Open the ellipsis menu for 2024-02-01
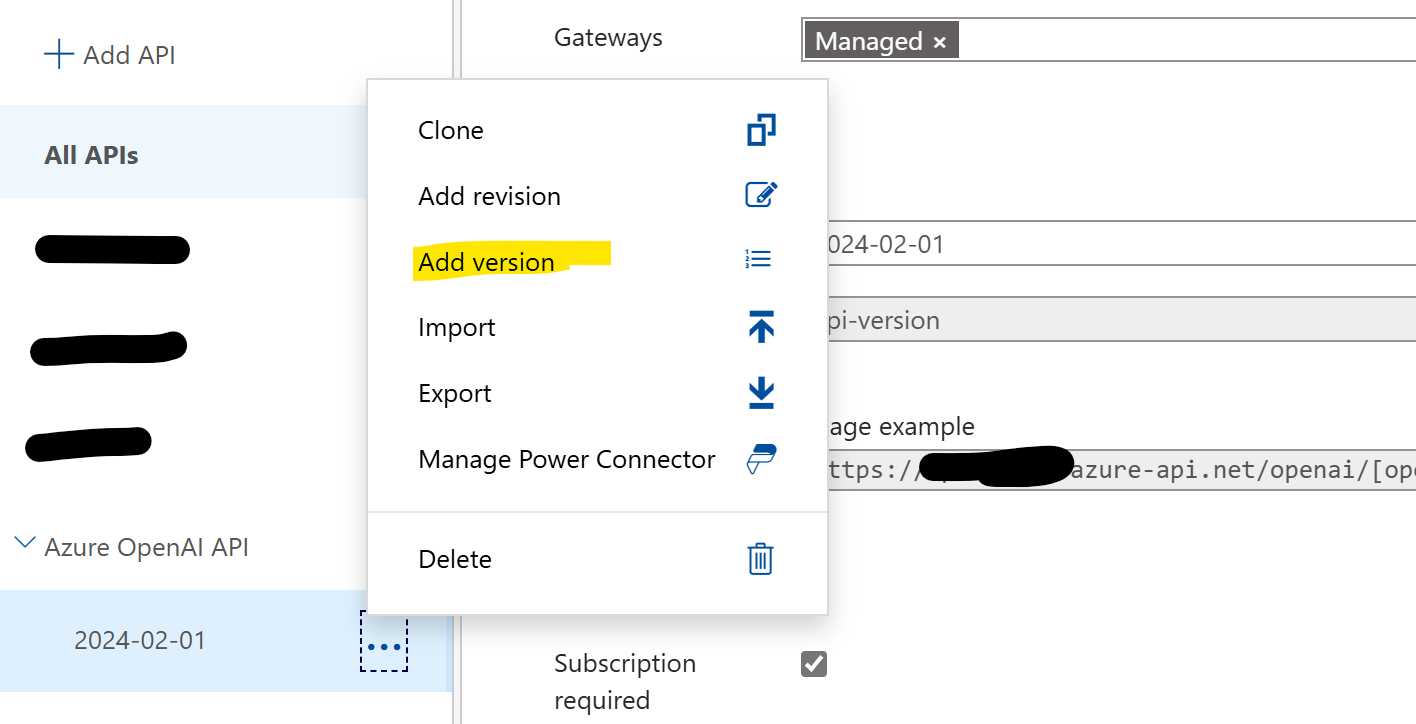Screen dimensions: 1416x724 click(384, 641)
